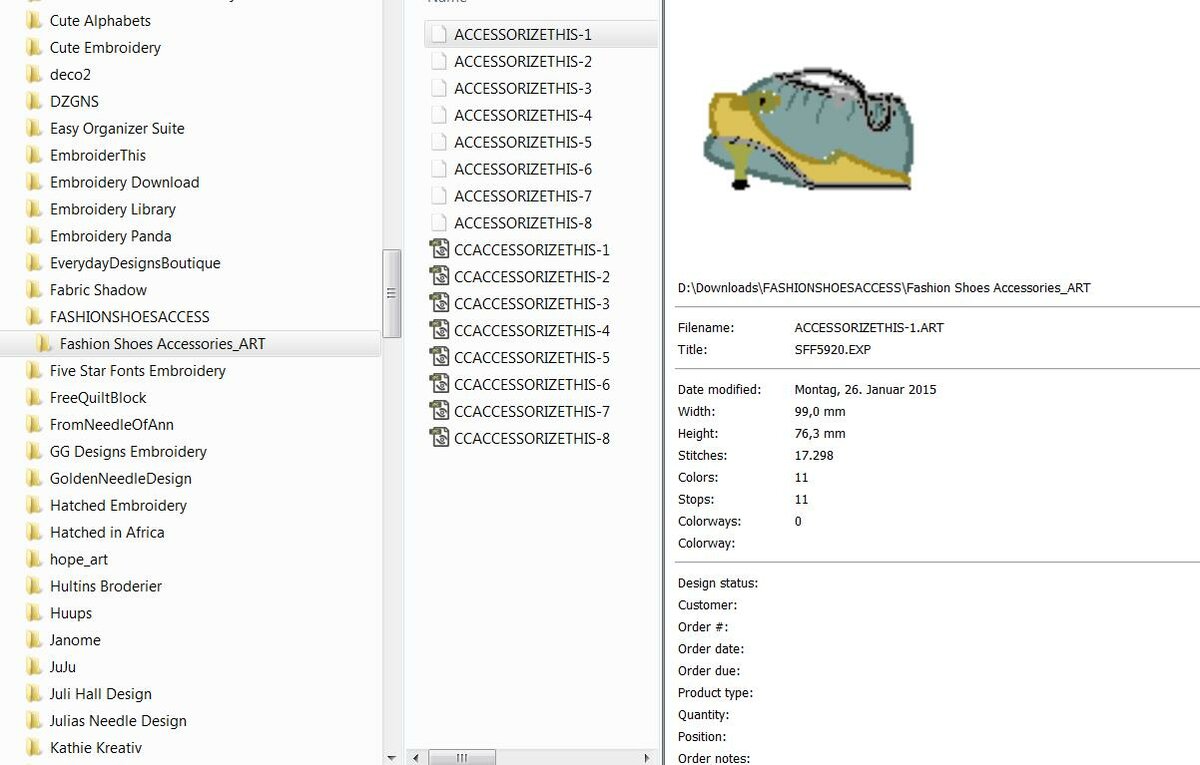Select the JuJu folder
This screenshot has width=1200, height=765.
[63, 667]
